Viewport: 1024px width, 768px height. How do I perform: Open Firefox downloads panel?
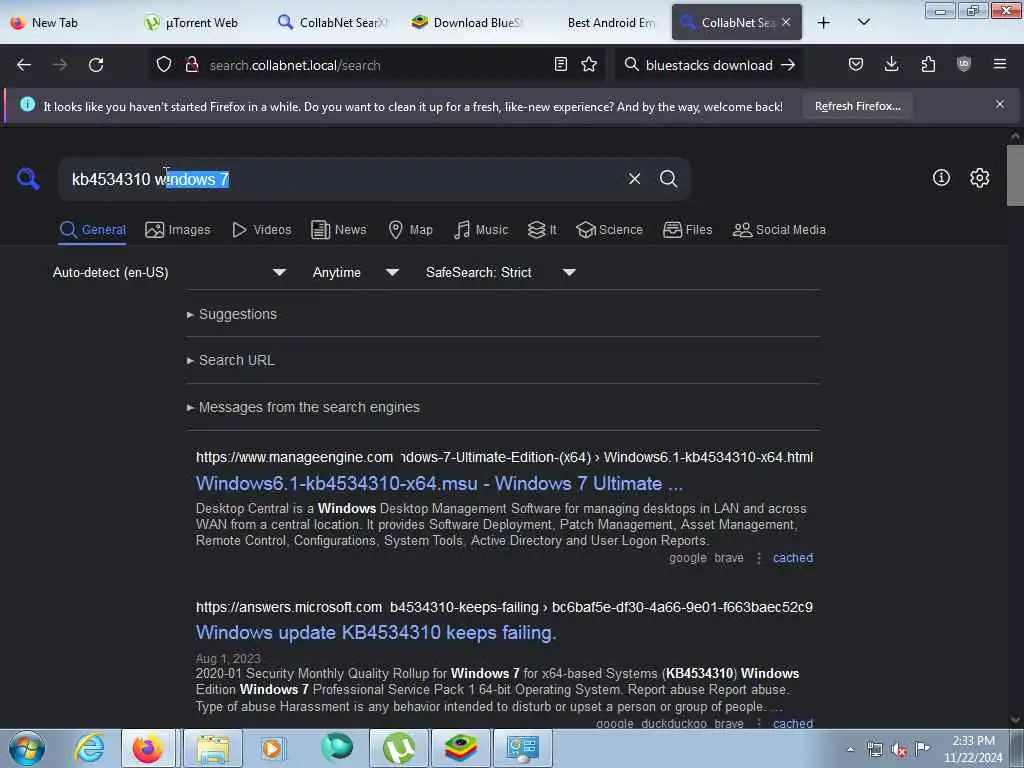(x=891, y=64)
